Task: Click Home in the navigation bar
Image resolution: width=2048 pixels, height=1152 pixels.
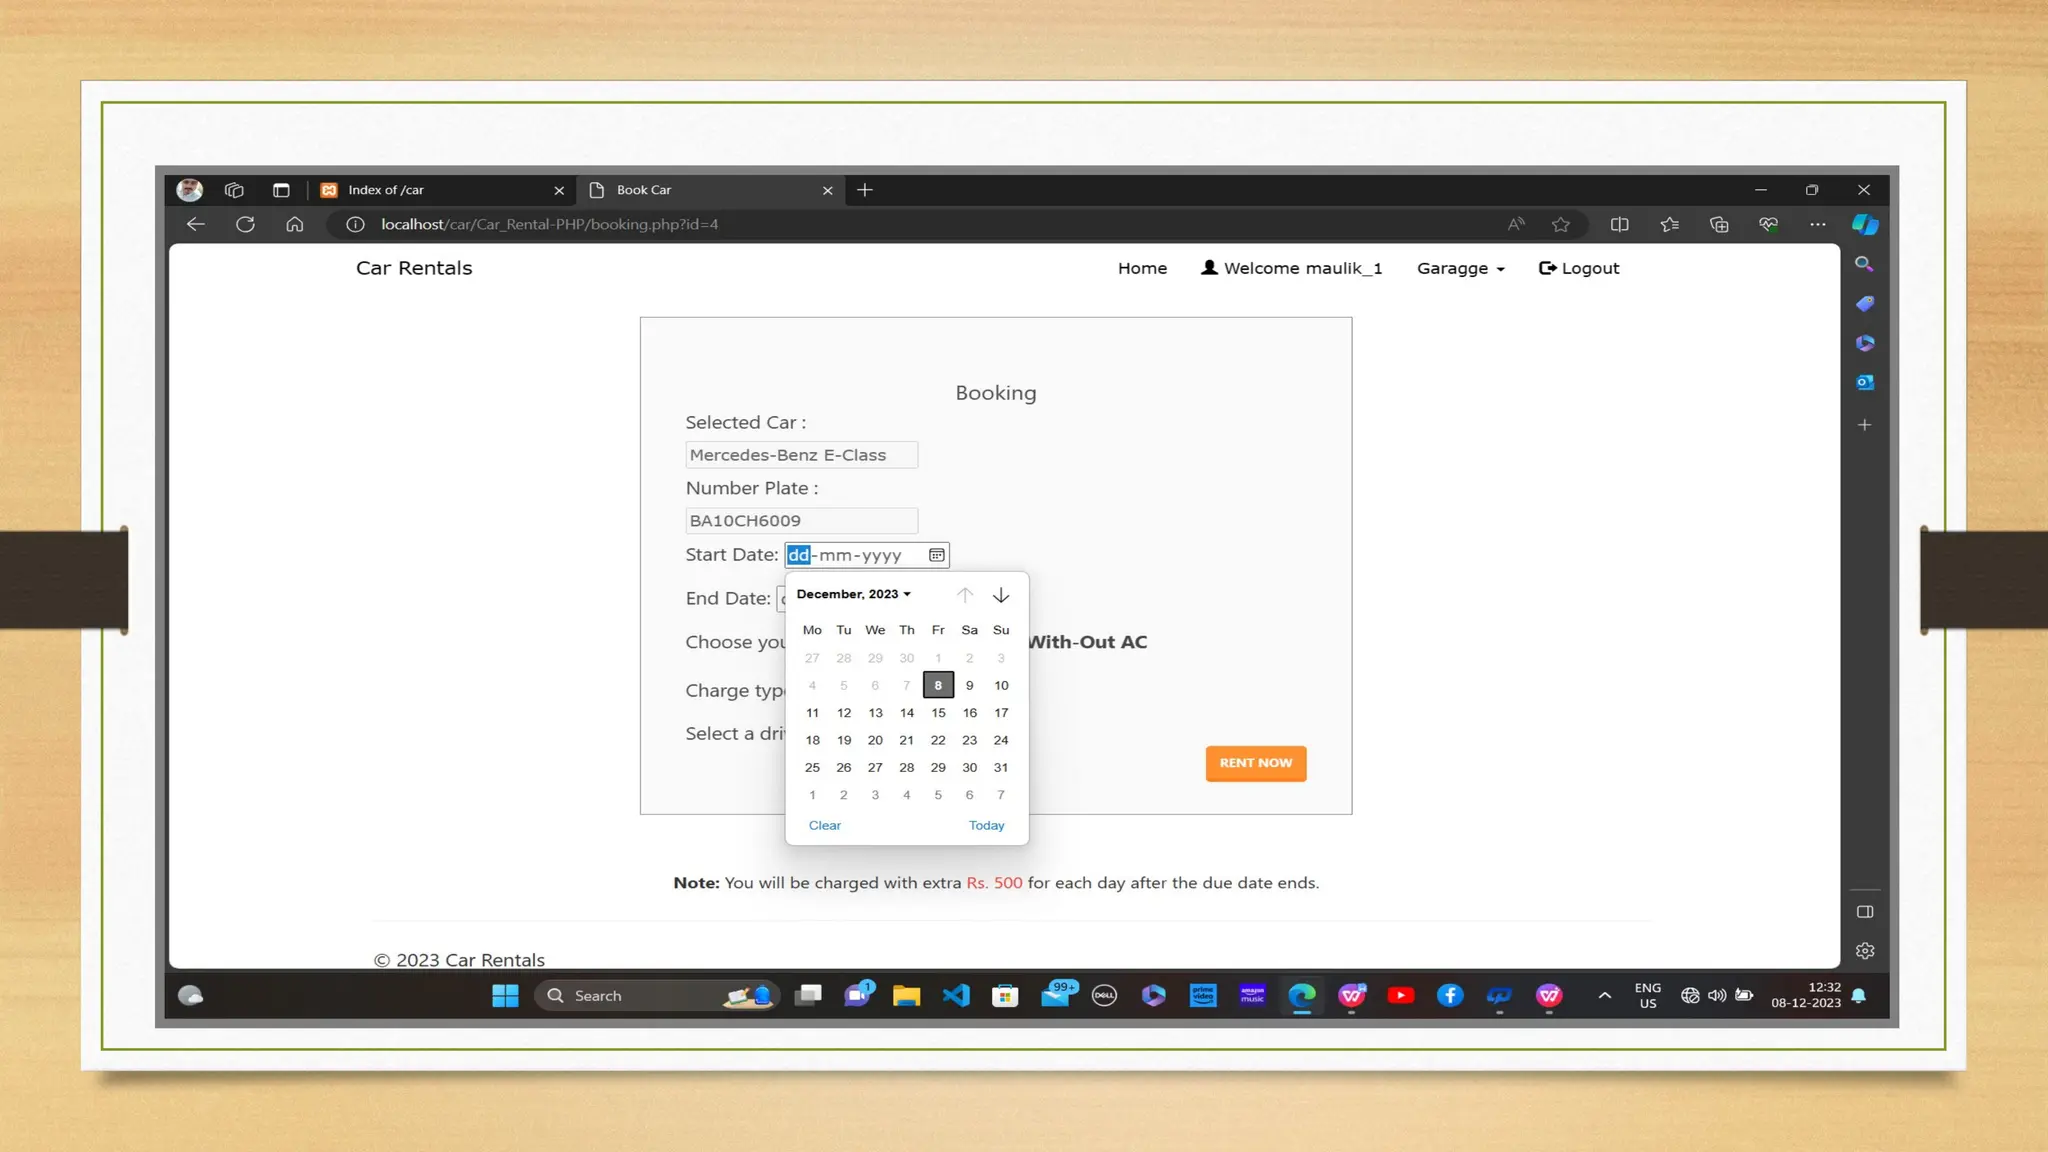Action: point(1142,268)
